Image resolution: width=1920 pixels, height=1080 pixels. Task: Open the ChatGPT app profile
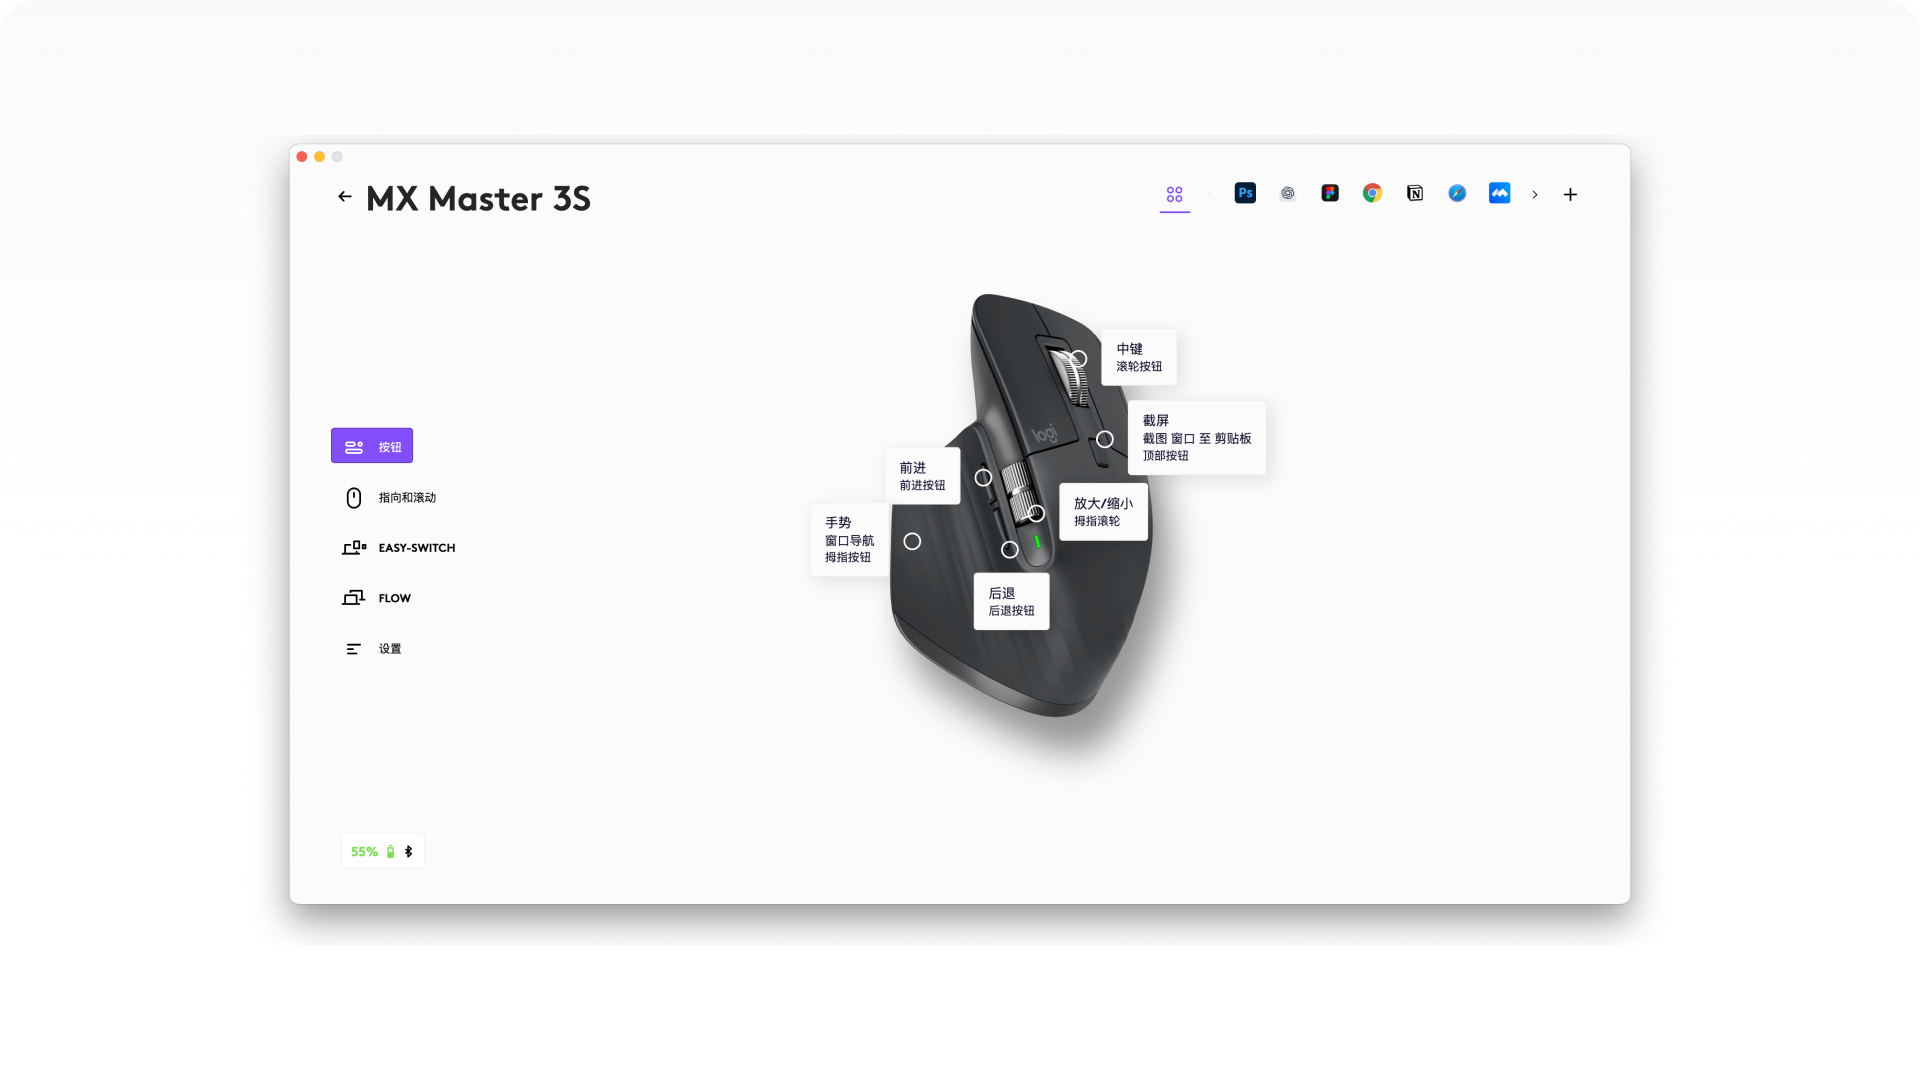tap(1288, 194)
